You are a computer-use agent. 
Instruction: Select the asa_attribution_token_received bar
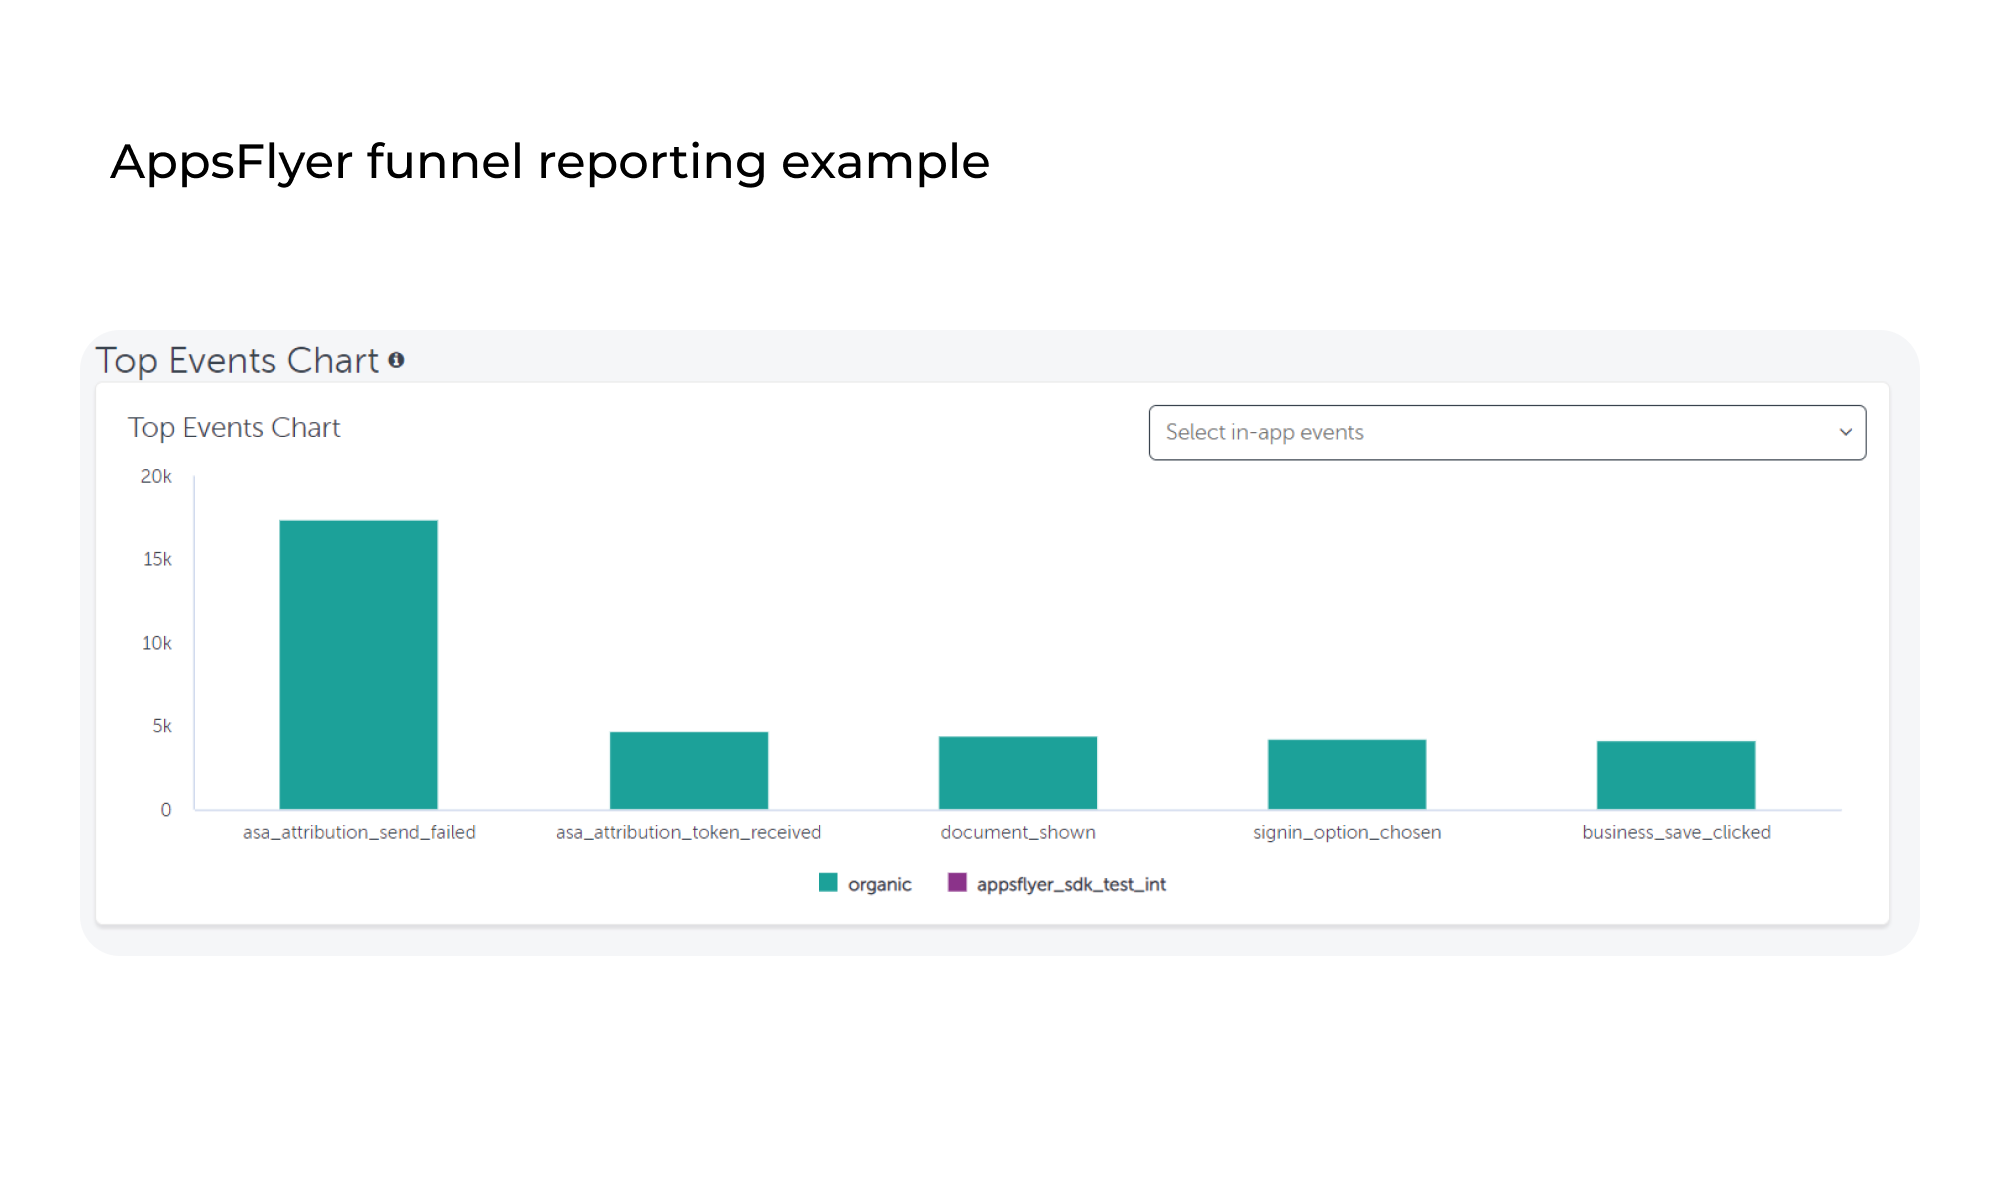click(689, 770)
